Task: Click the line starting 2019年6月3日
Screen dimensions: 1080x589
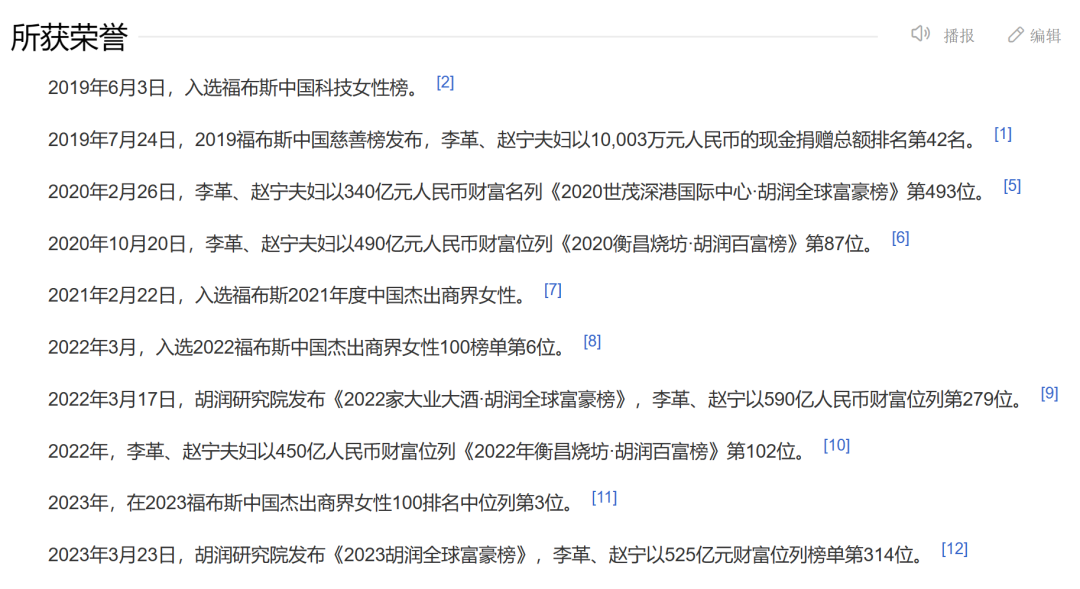Action: [233, 88]
